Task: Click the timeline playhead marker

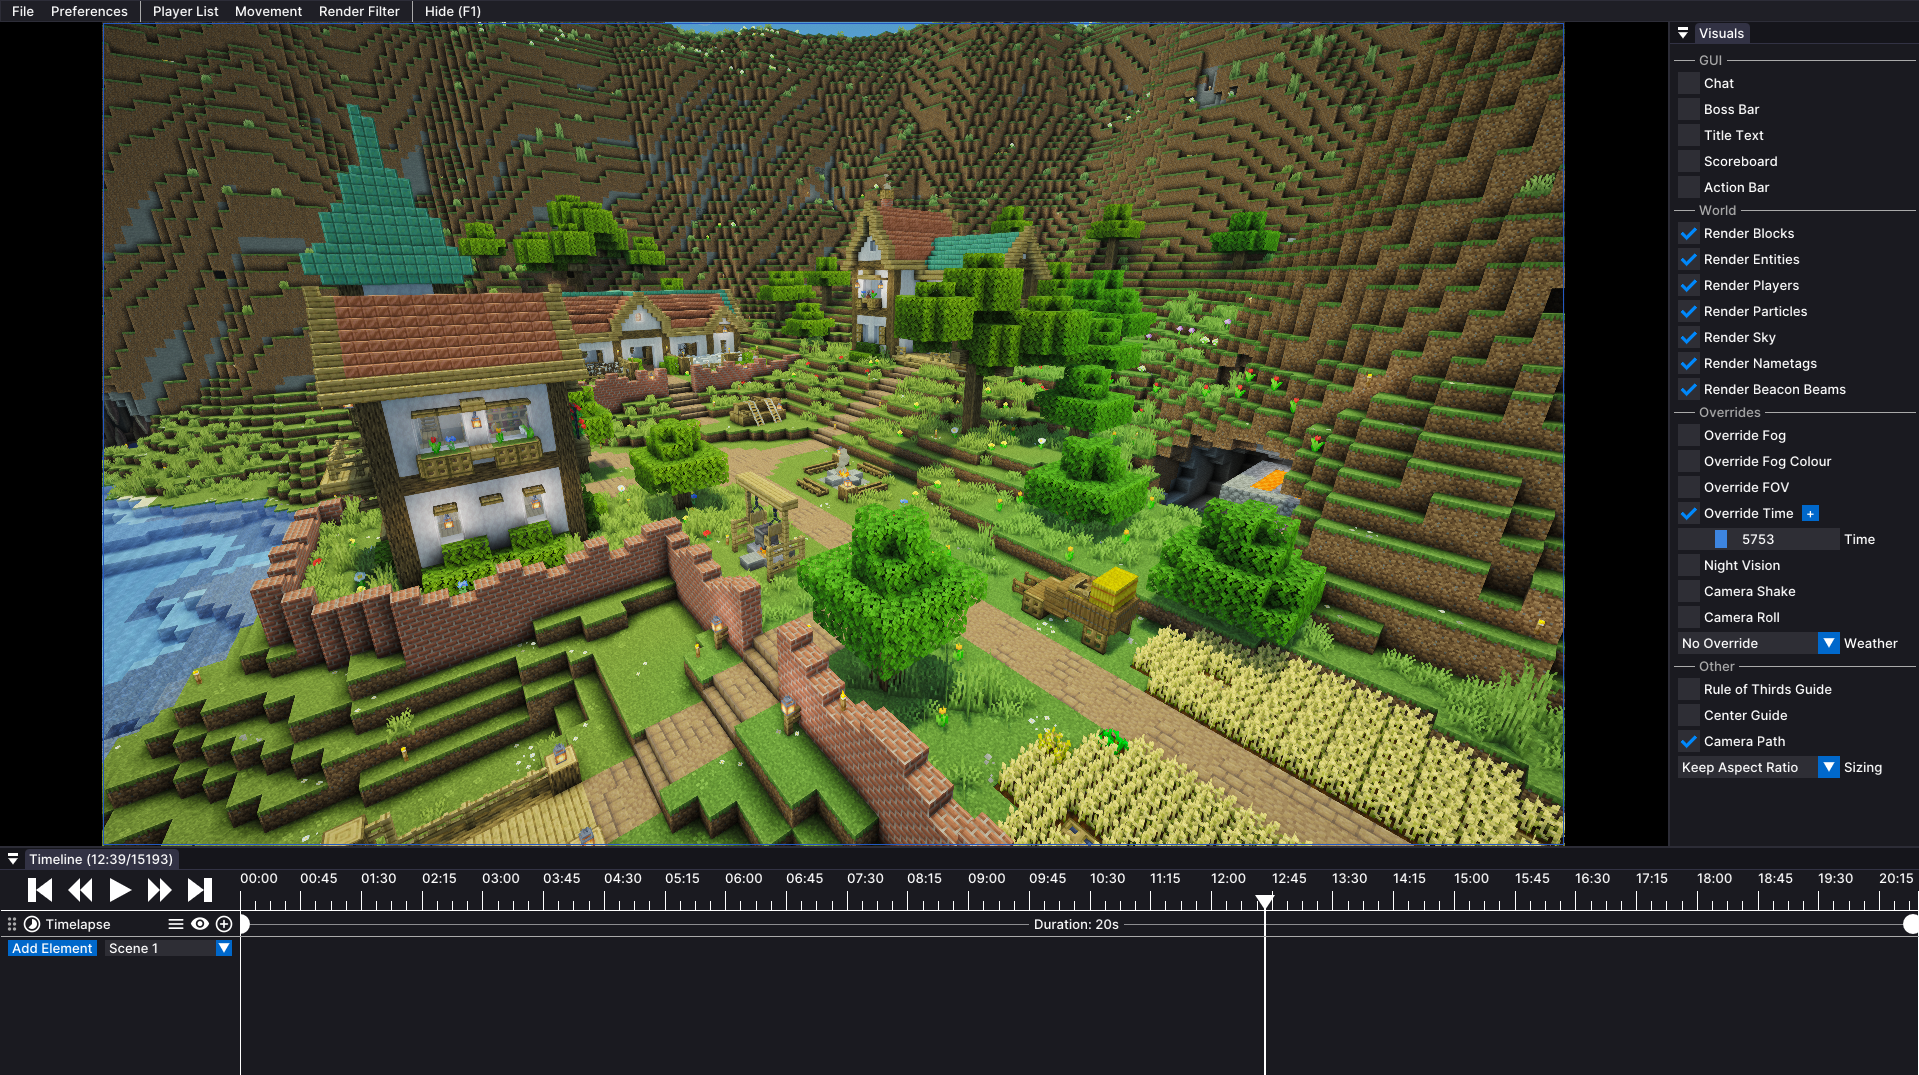Action: (x=1265, y=901)
